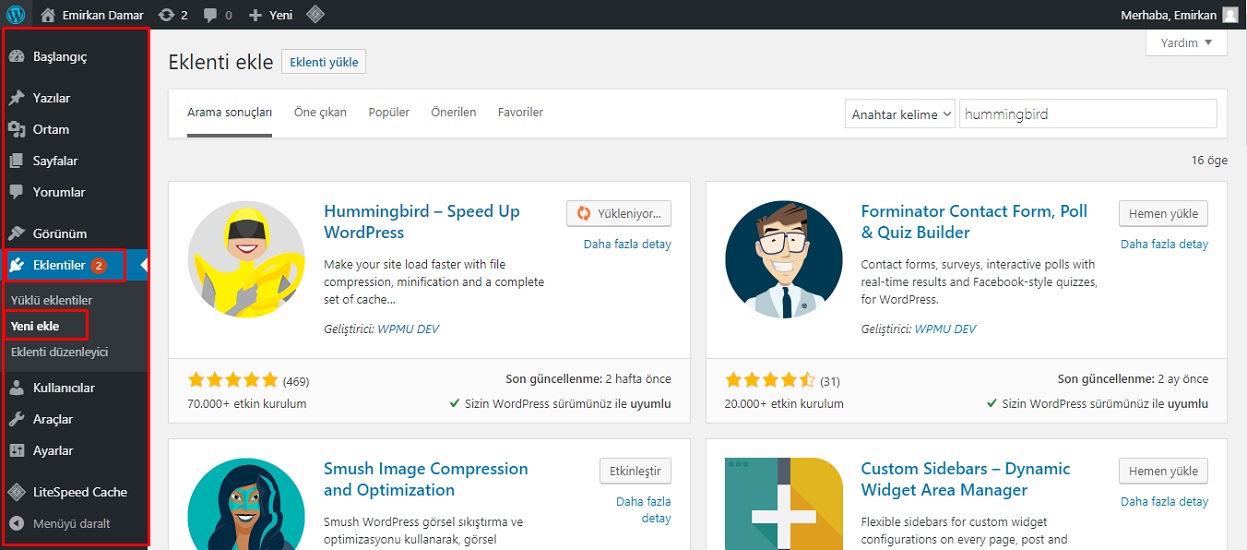Click WPMU DEV developer link under Hummingbird
The width and height of the screenshot is (1247, 550).
(x=408, y=329)
